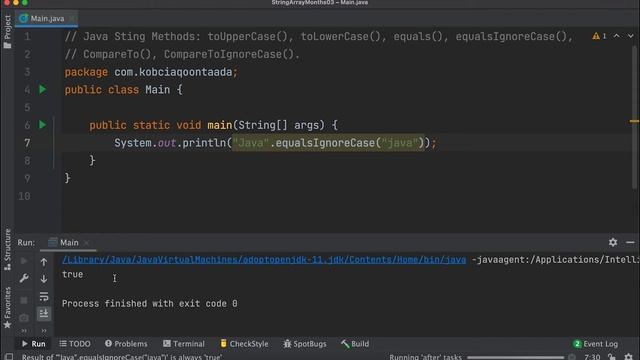Expand more console actions right chevrons

44,331
